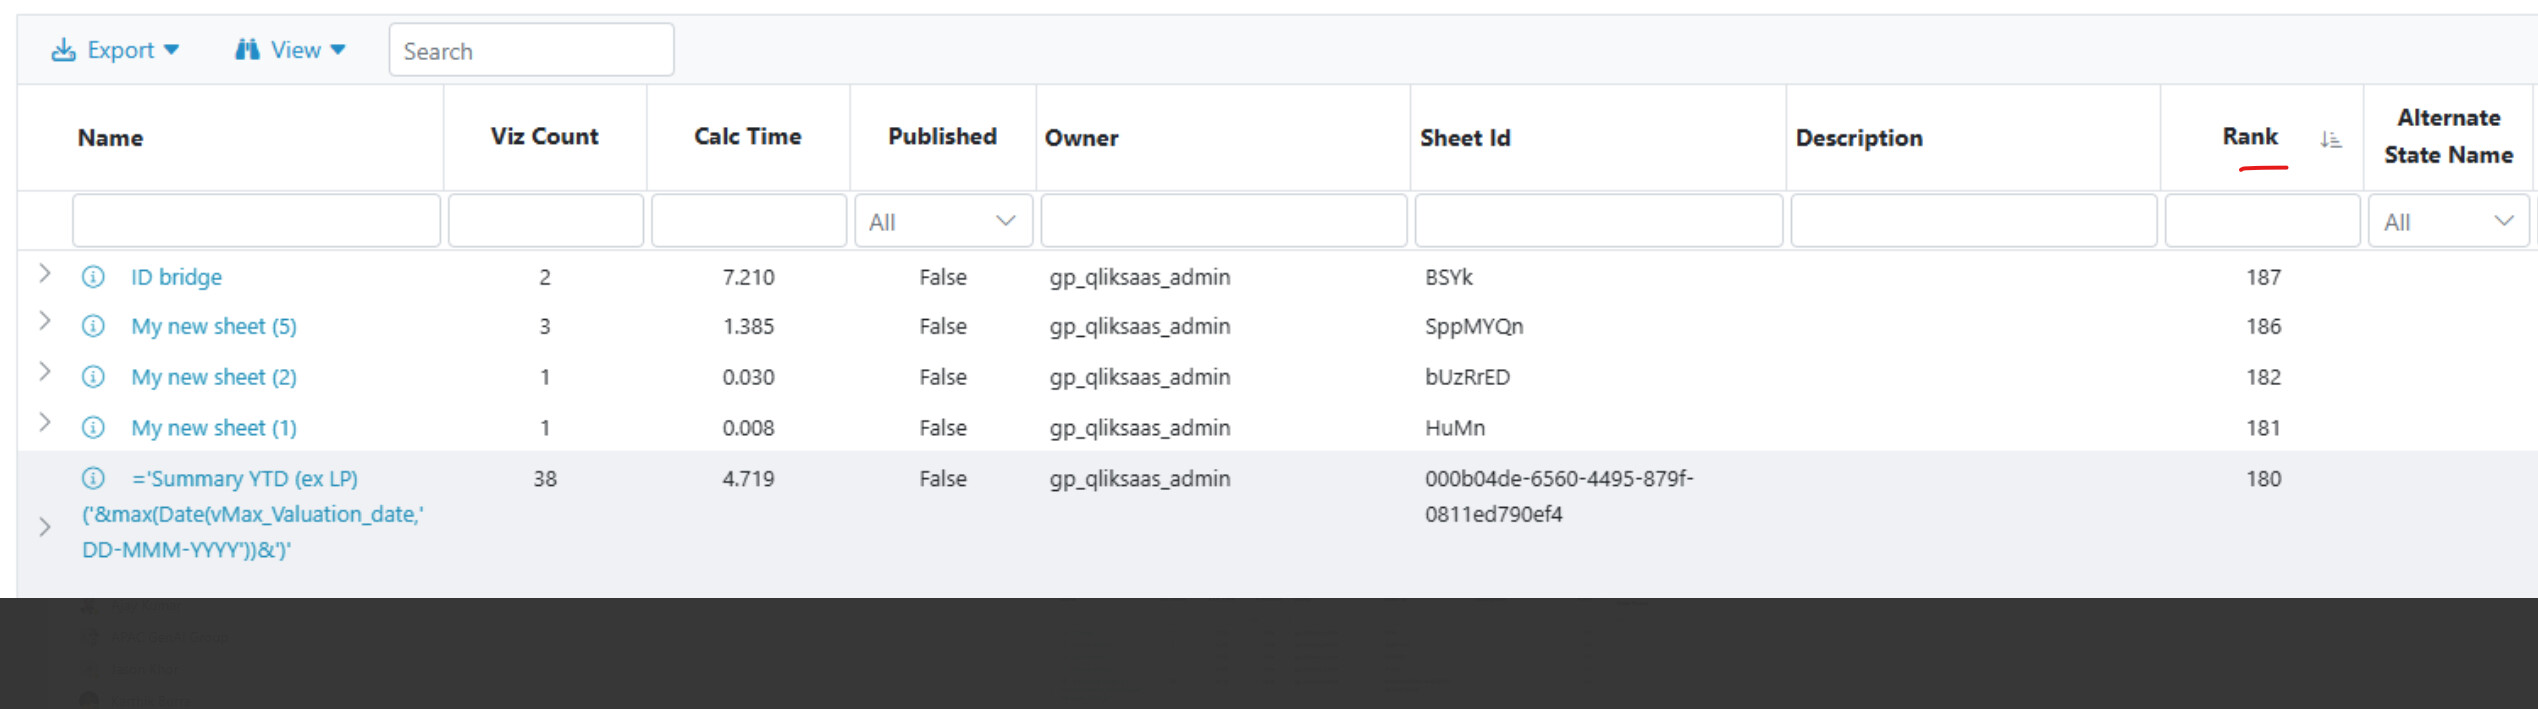Expand the My new sheet (5) row
This screenshot has width=2538, height=709.
click(45, 321)
